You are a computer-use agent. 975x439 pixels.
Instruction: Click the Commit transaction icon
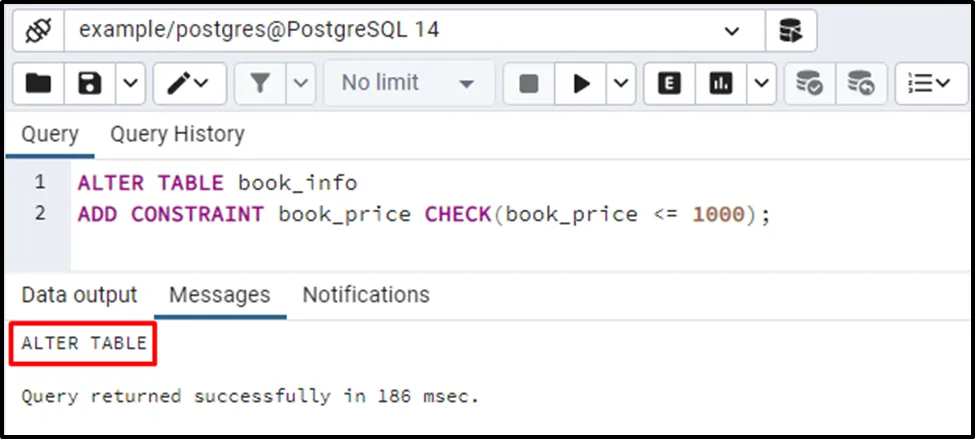pyautogui.click(x=808, y=83)
